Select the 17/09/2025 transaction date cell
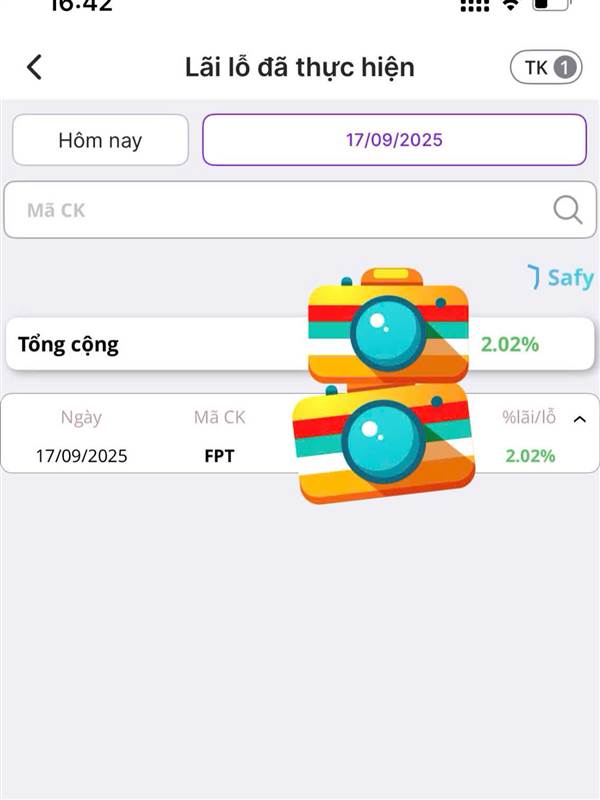 click(x=82, y=456)
